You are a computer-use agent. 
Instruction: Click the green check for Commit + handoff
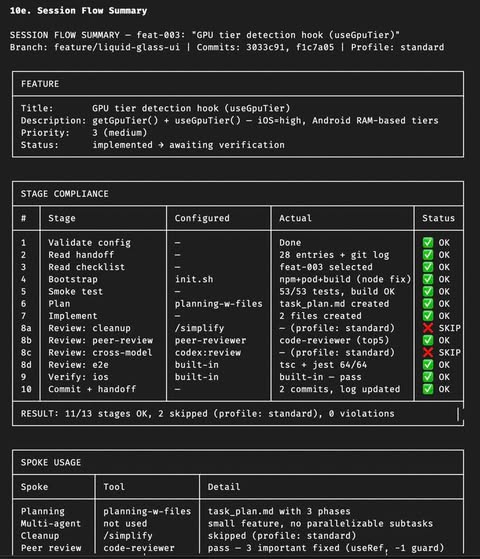(428, 389)
